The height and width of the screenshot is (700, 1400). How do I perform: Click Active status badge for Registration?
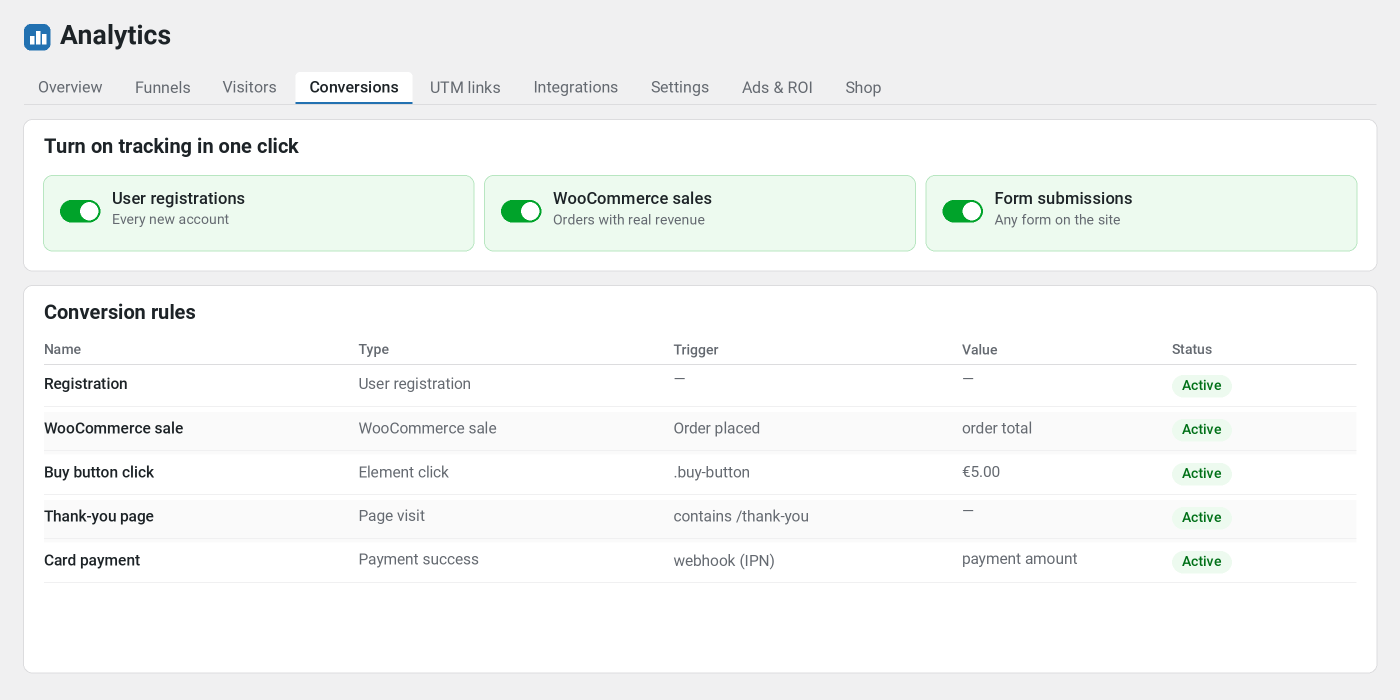pos(1202,385)
